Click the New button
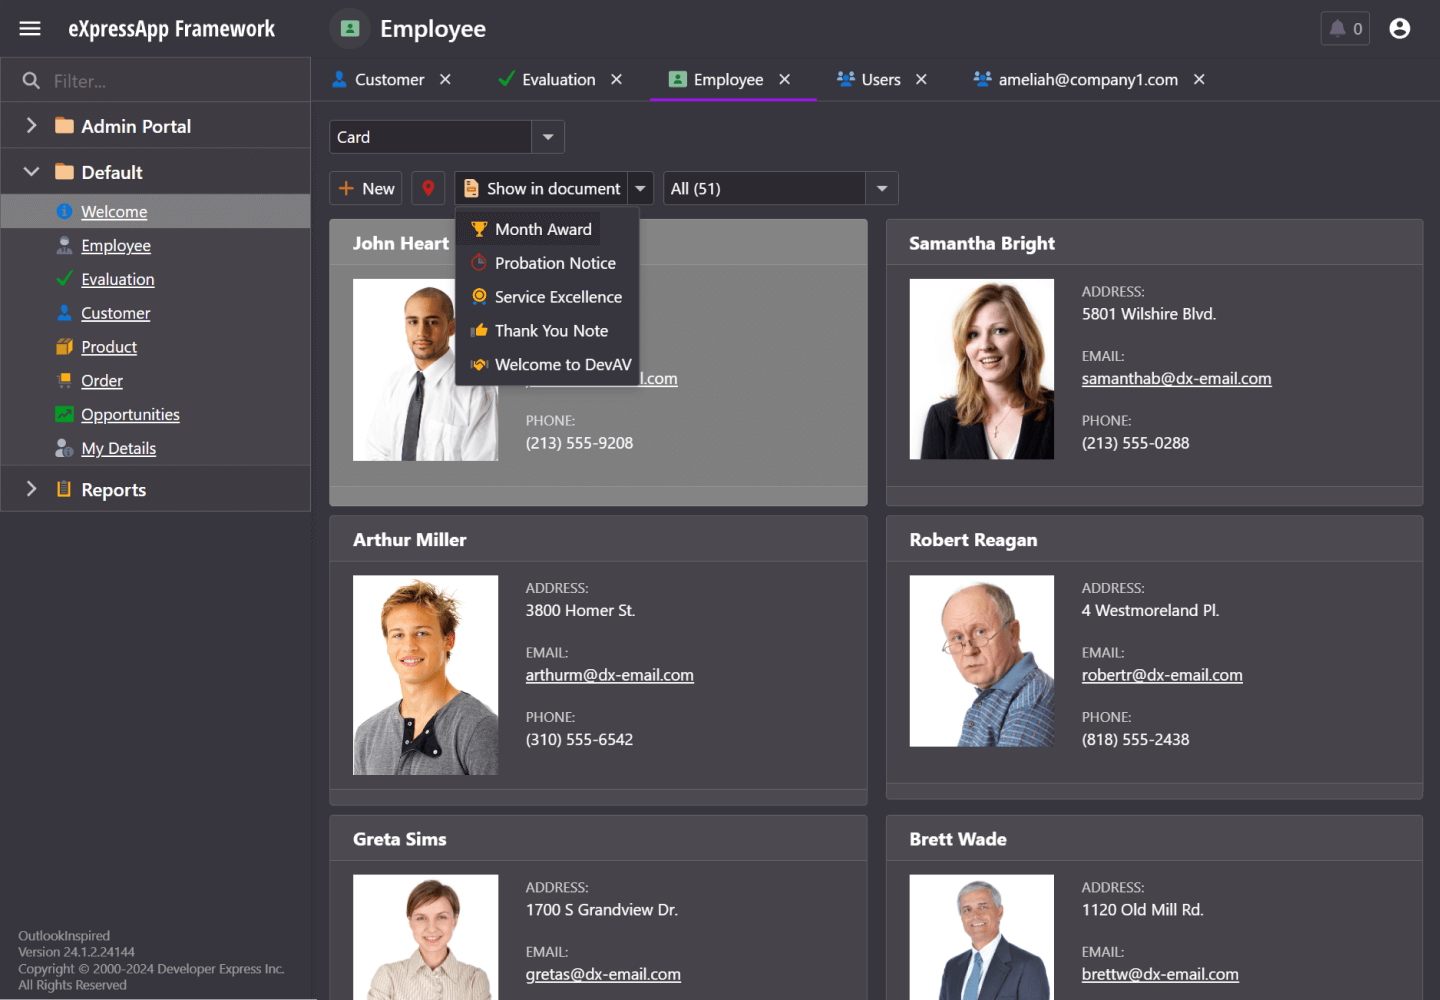The width and height of the screenshot is (1440, 1000). coord(365,188)
